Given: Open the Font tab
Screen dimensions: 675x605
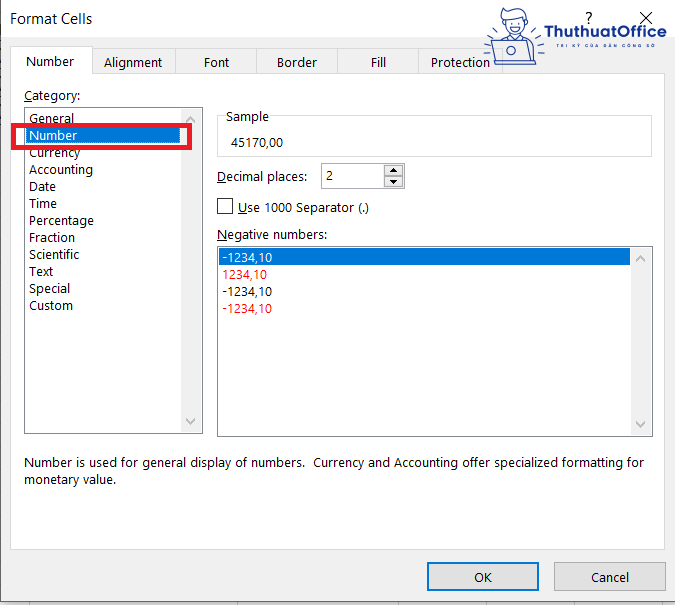Looking at the screenshot, I should [x=216, y=62].
